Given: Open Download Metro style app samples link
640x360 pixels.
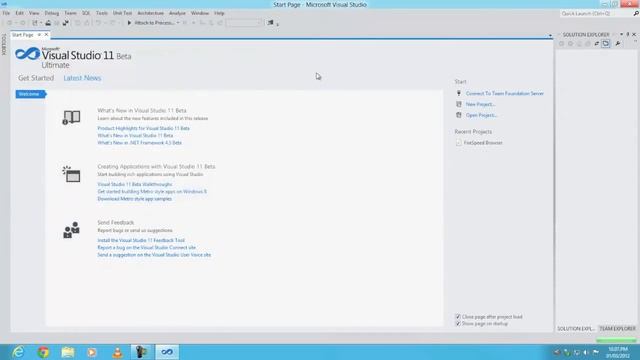Looking at the screenshot, I should coord(134,199).
